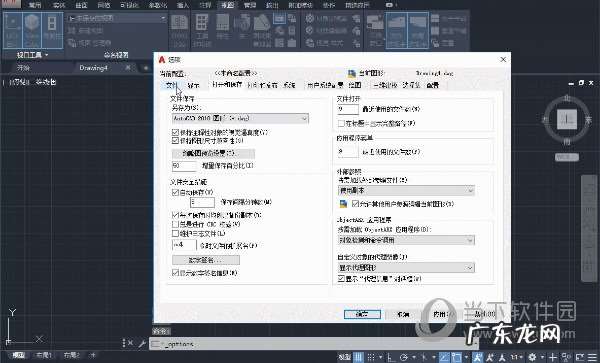This screenshot has height=363, width=600.
Task: Click the incremental save percentage field
Action: click(184, 166)
